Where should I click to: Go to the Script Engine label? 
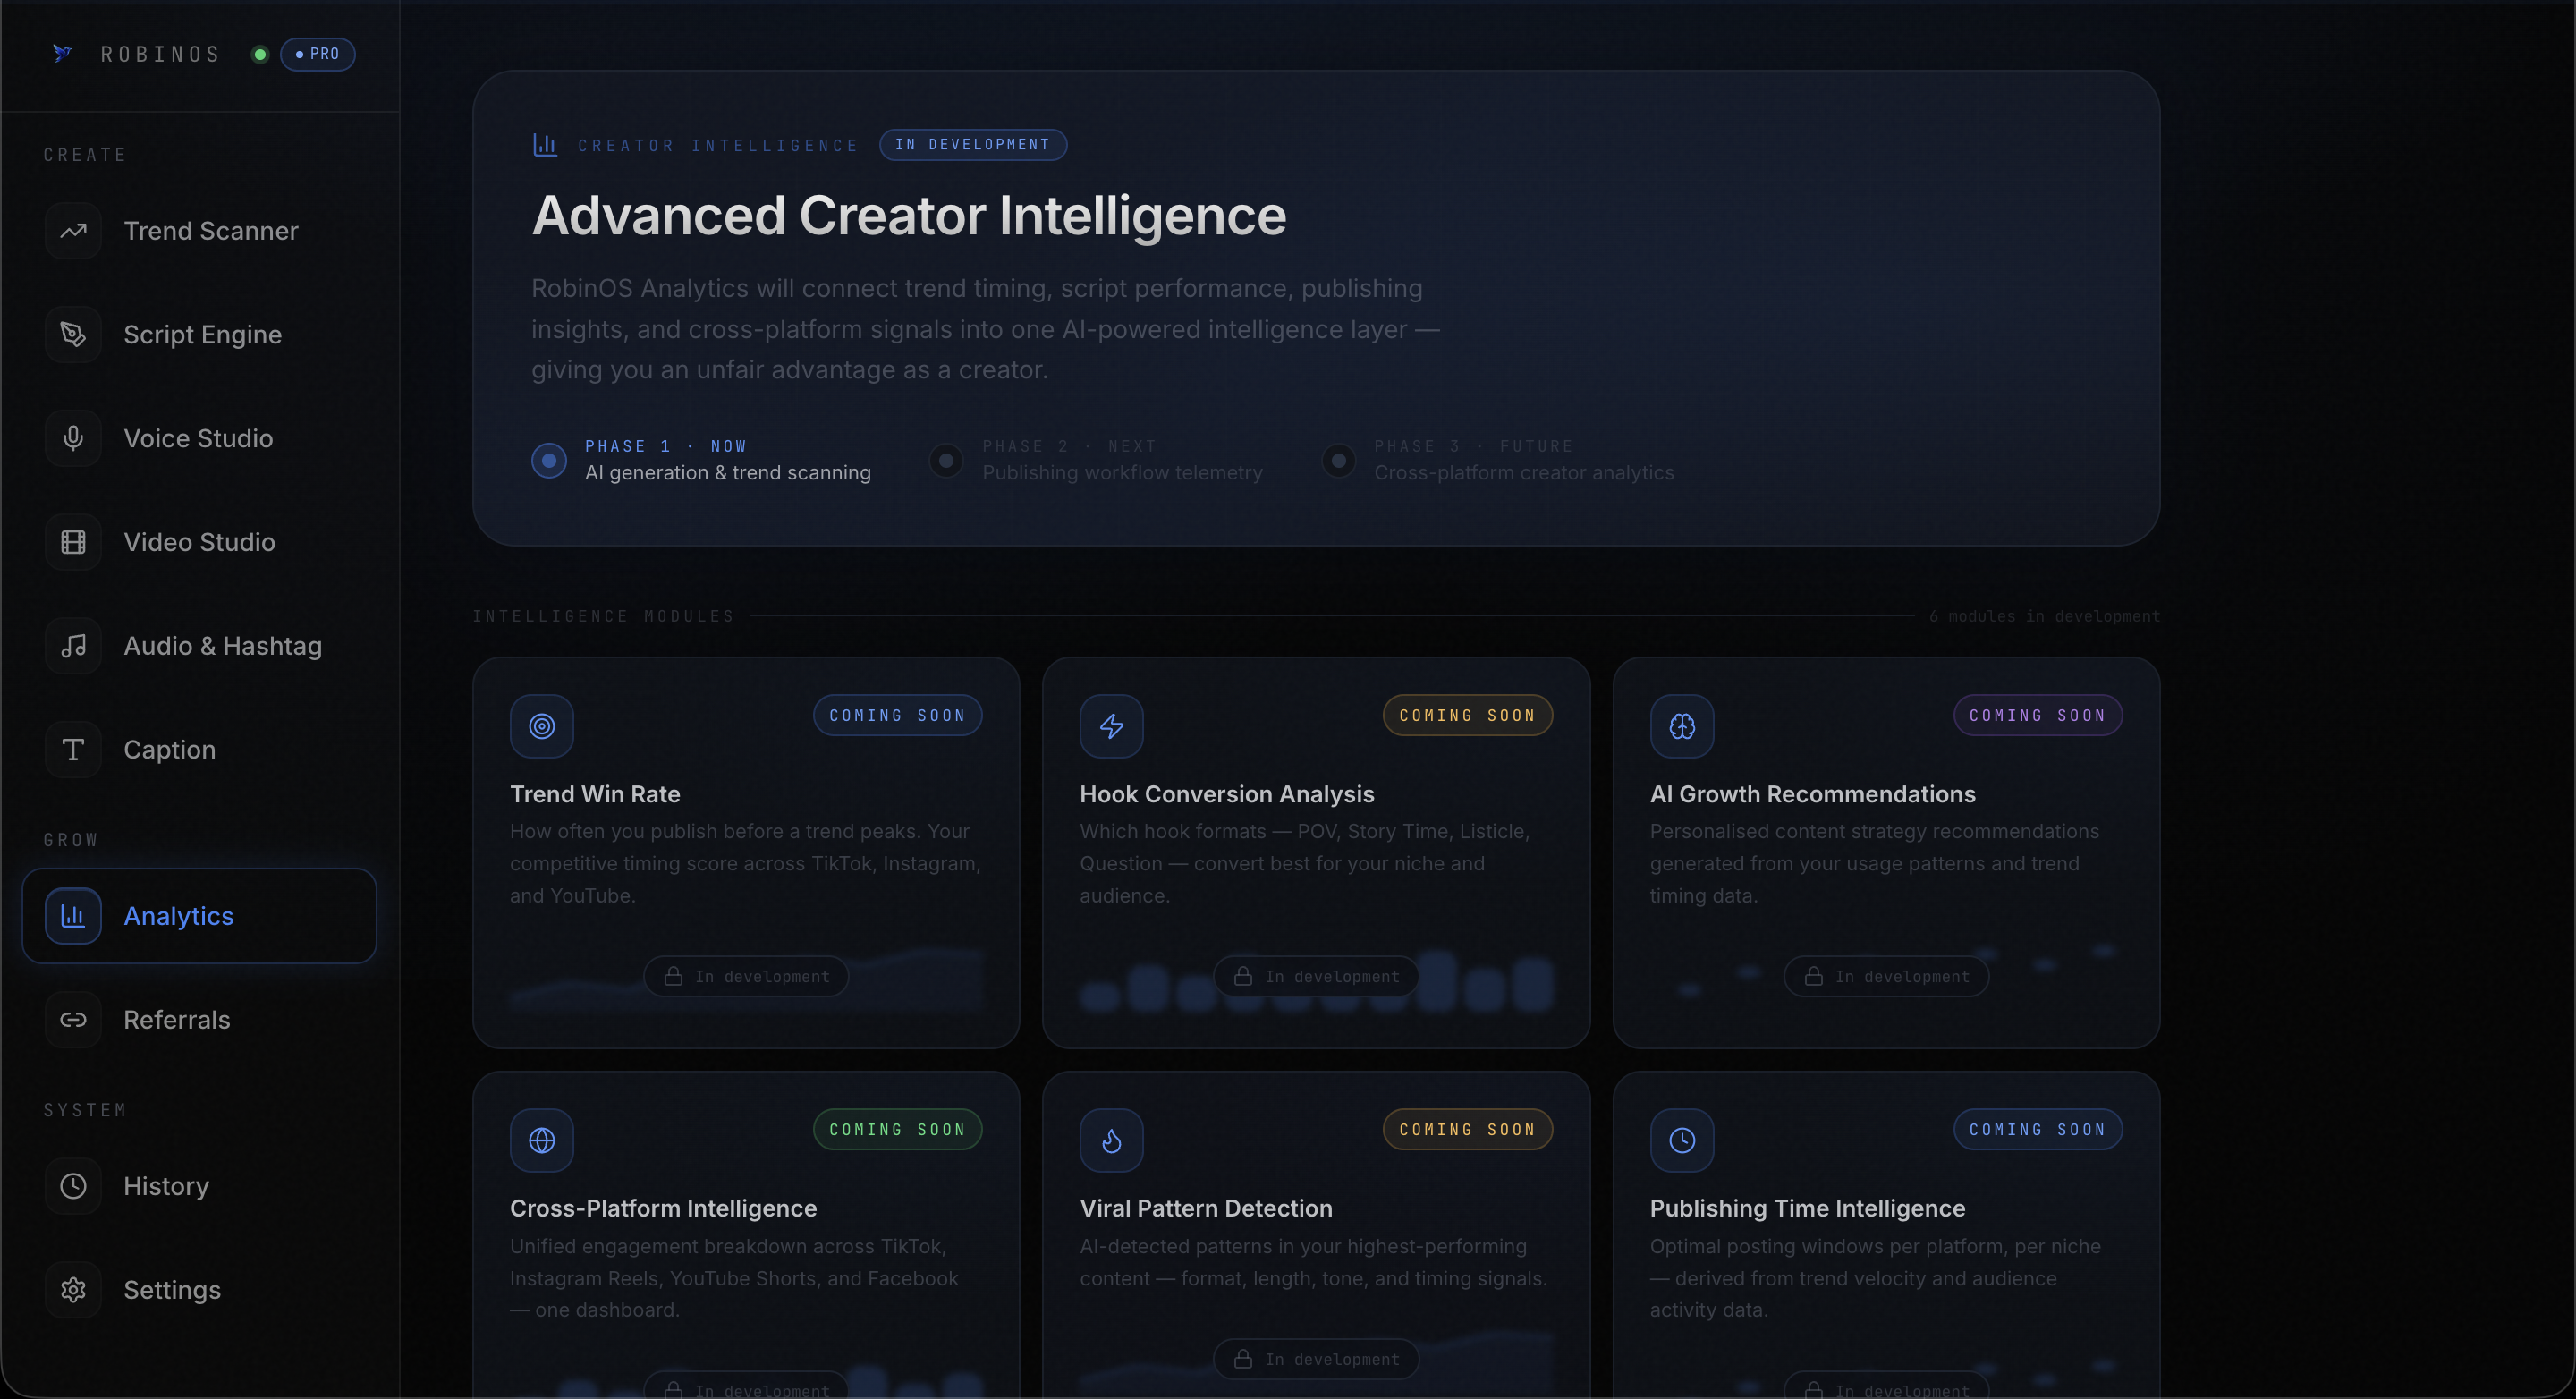[x=203, y=335]
